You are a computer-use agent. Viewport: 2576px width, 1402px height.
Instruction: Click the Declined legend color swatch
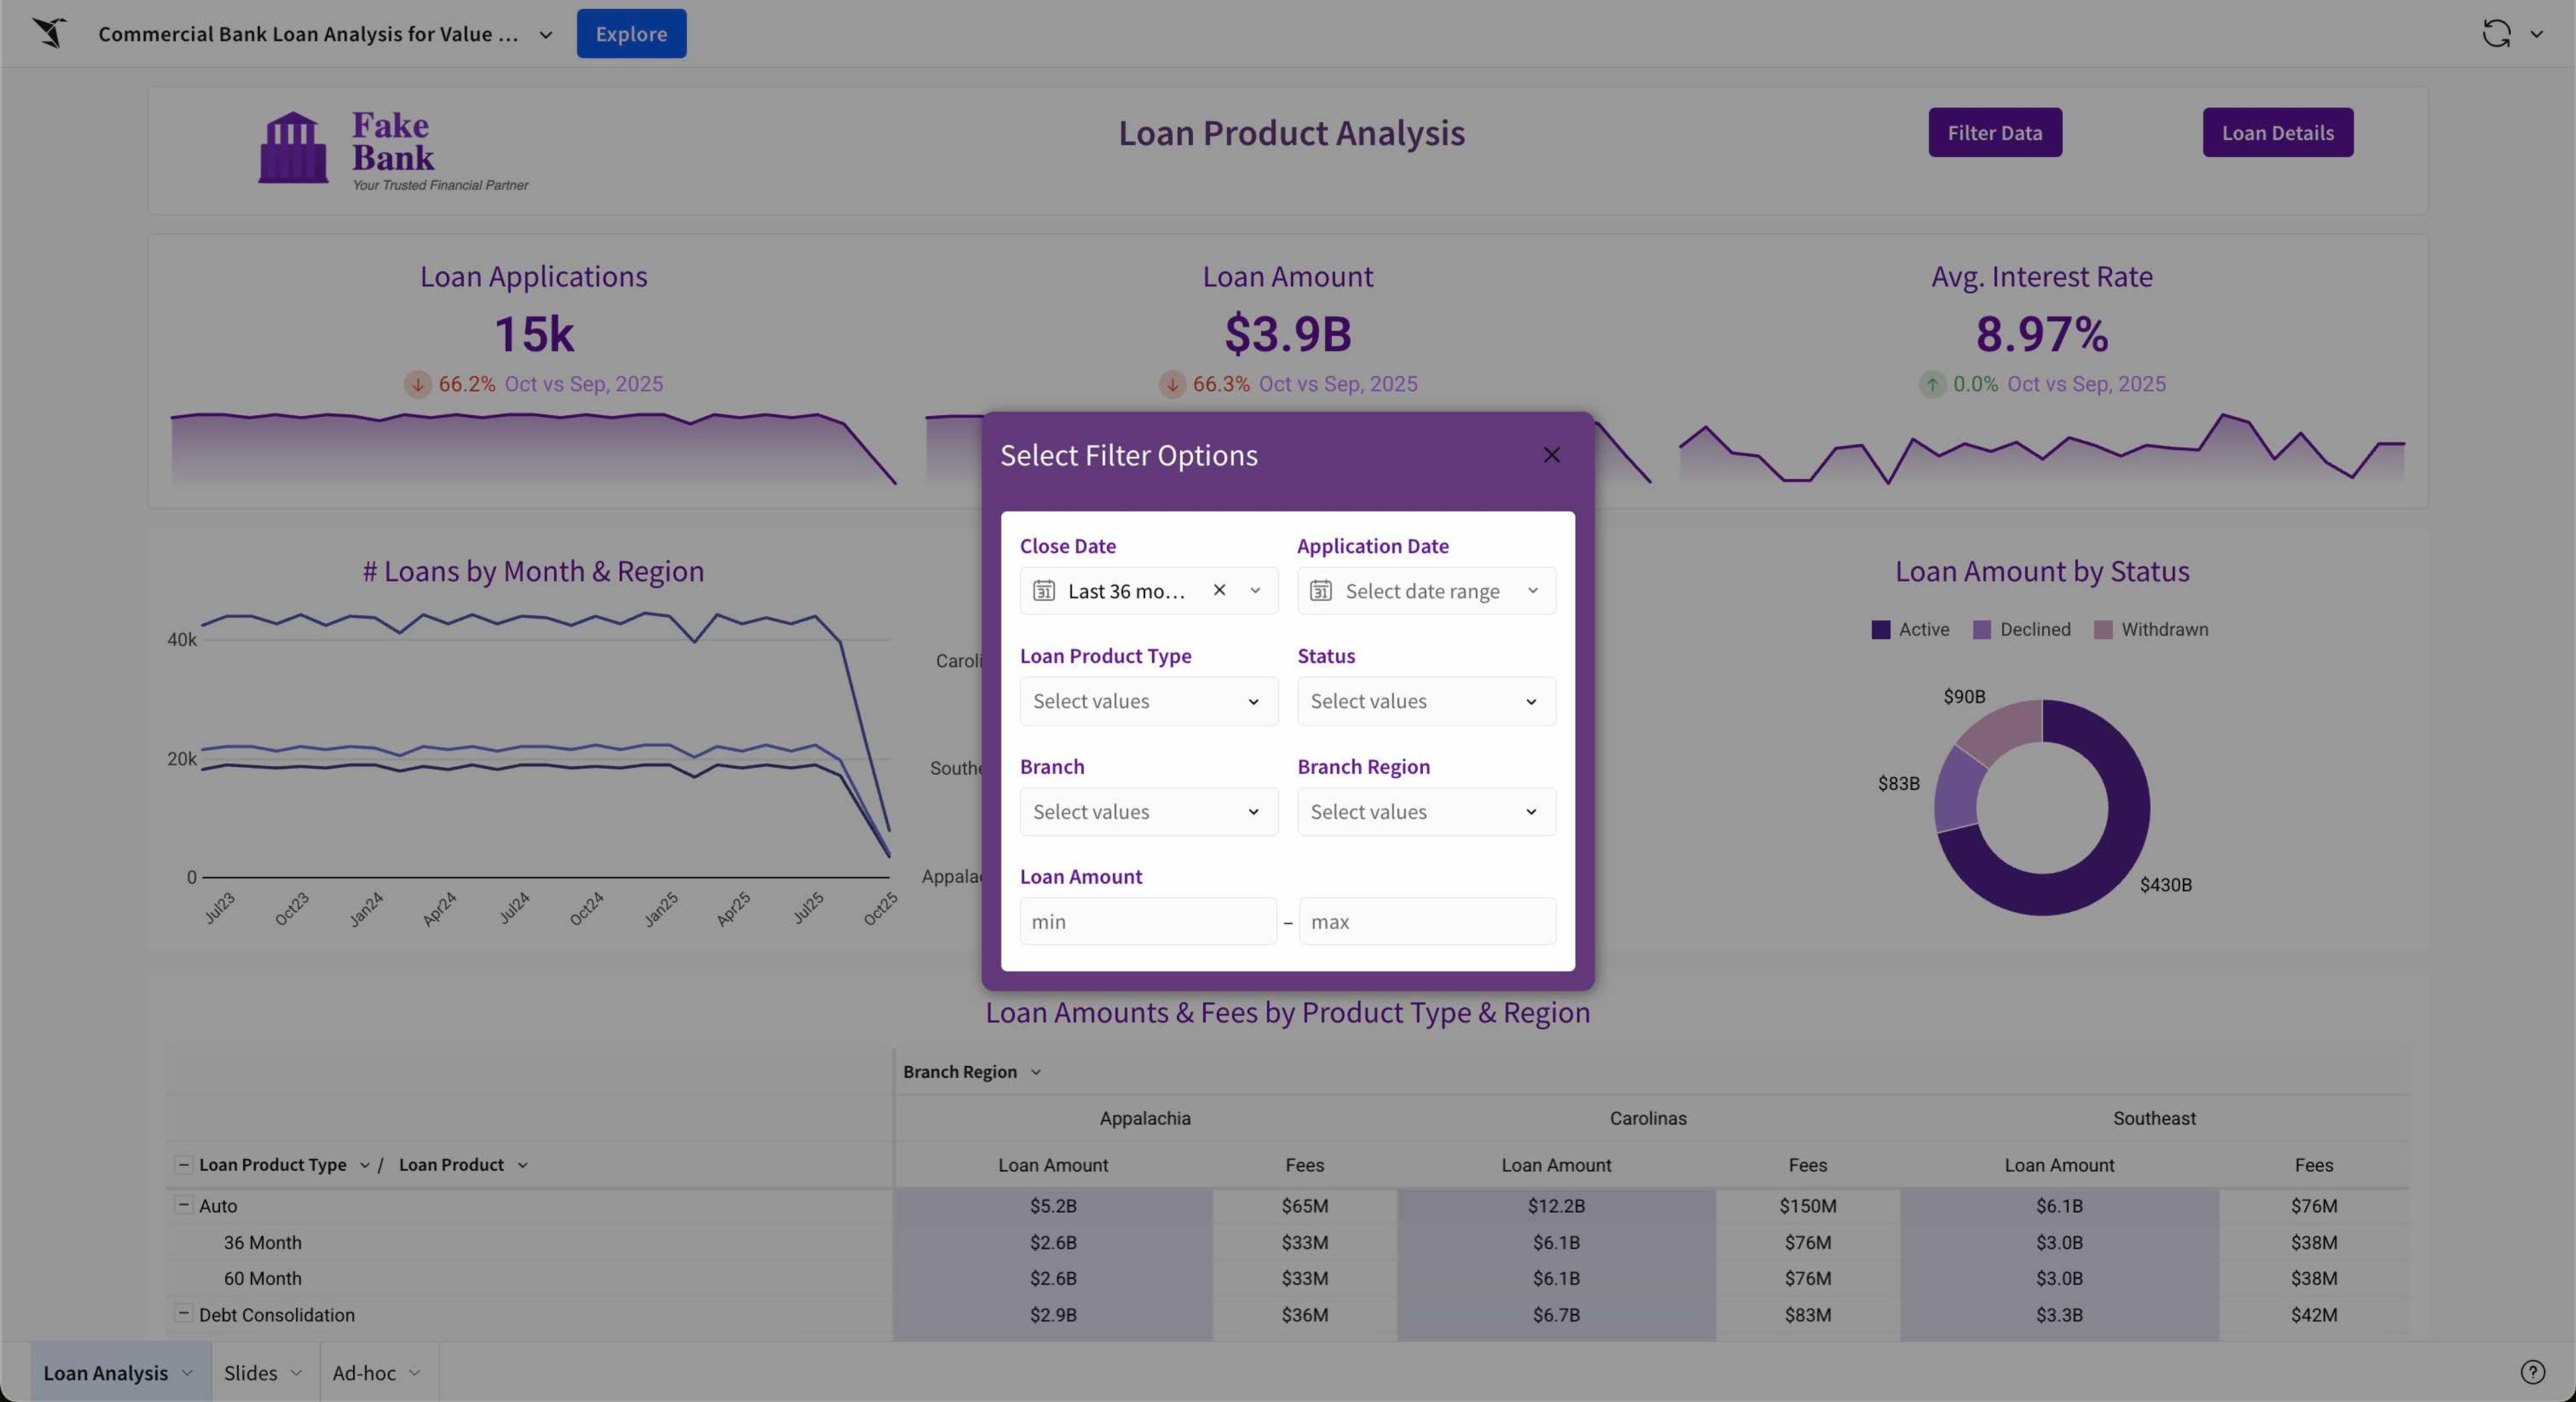click(1981, 629)
